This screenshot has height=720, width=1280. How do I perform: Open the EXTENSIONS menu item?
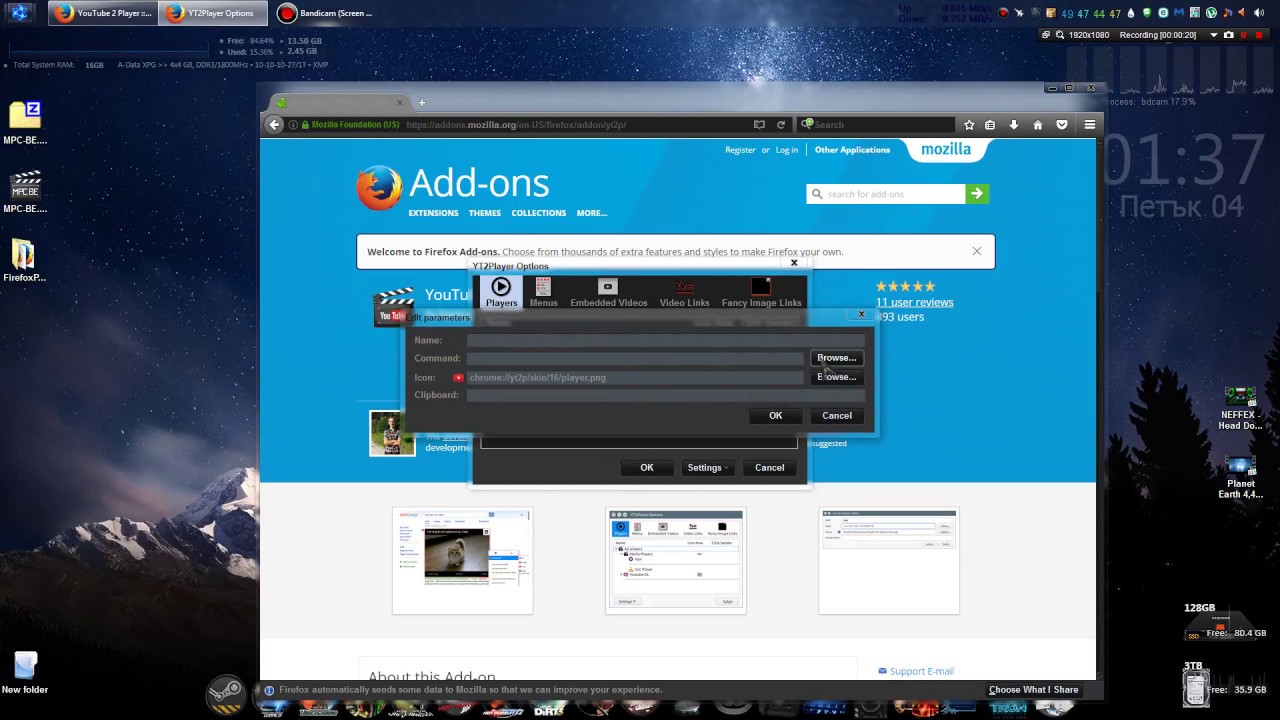click(x=433, y=213)
